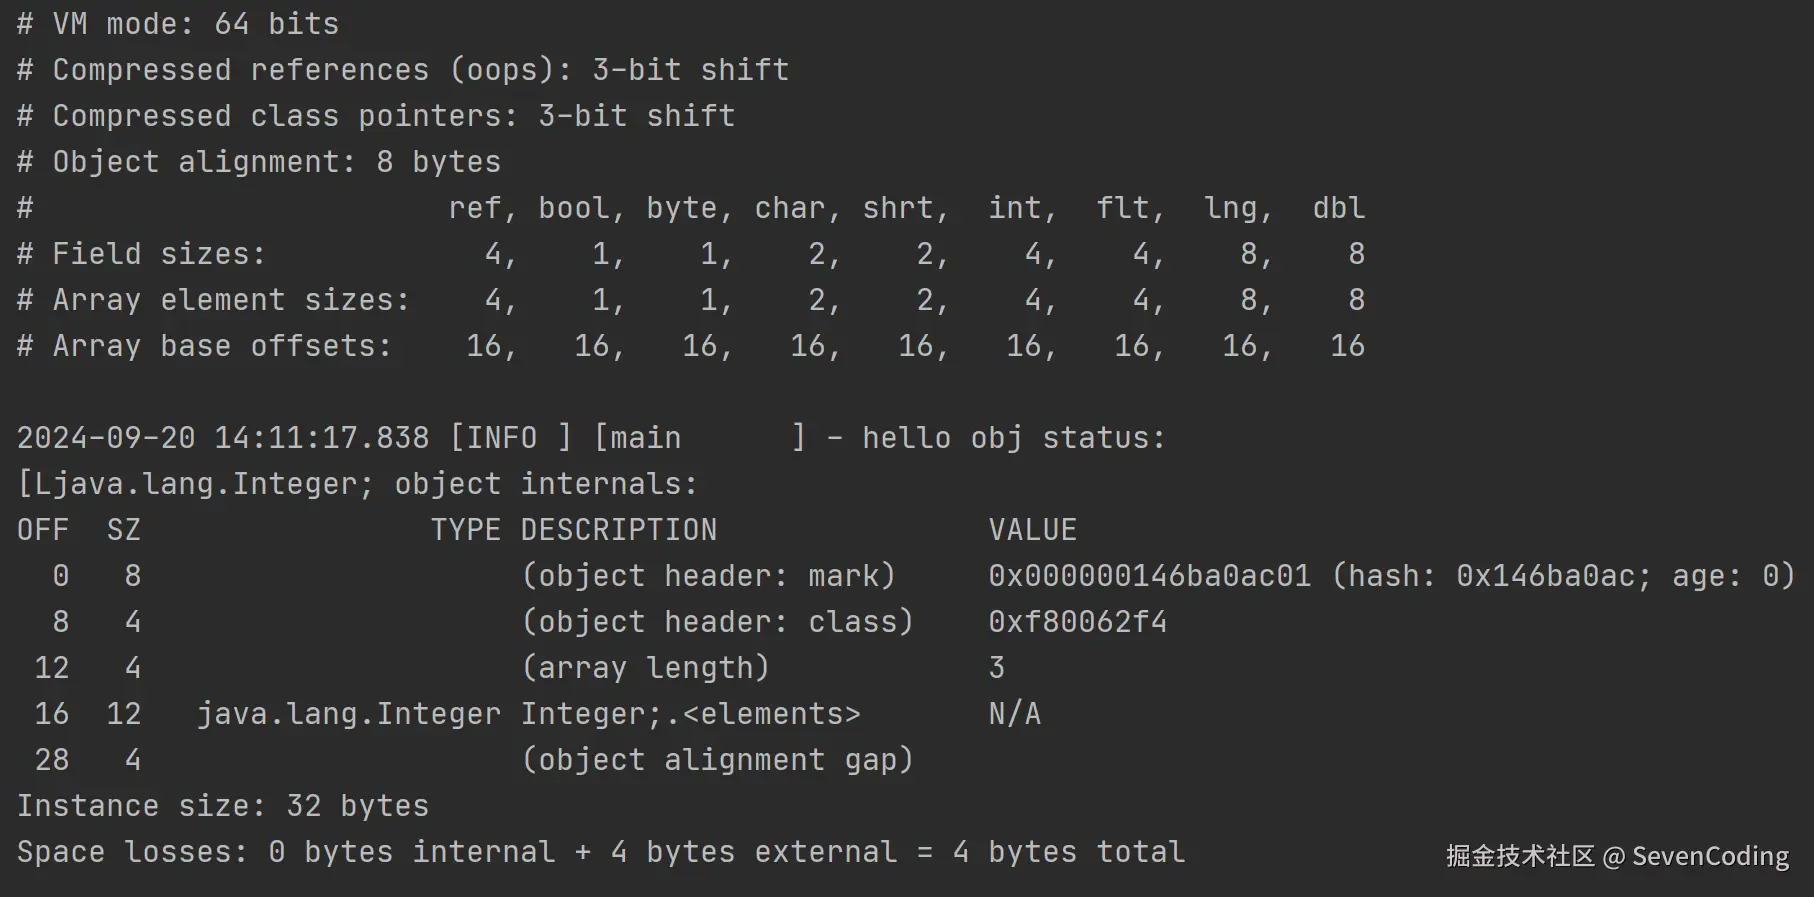Click the mark value 0x000000146ba0ac01
Screen dimensions: 1814x897
pyautogui.click(x=1149, y=576)
